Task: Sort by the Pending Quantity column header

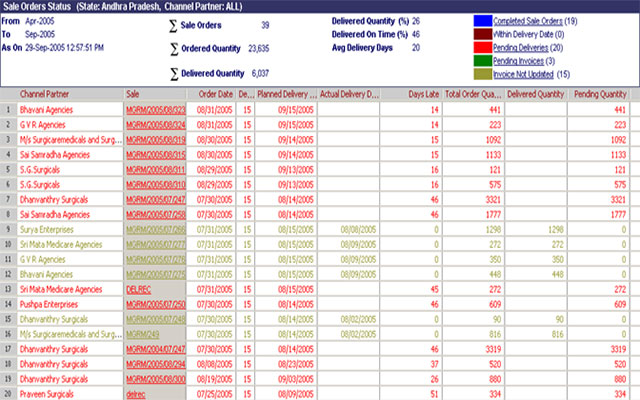Action: [x=599, y=94]
